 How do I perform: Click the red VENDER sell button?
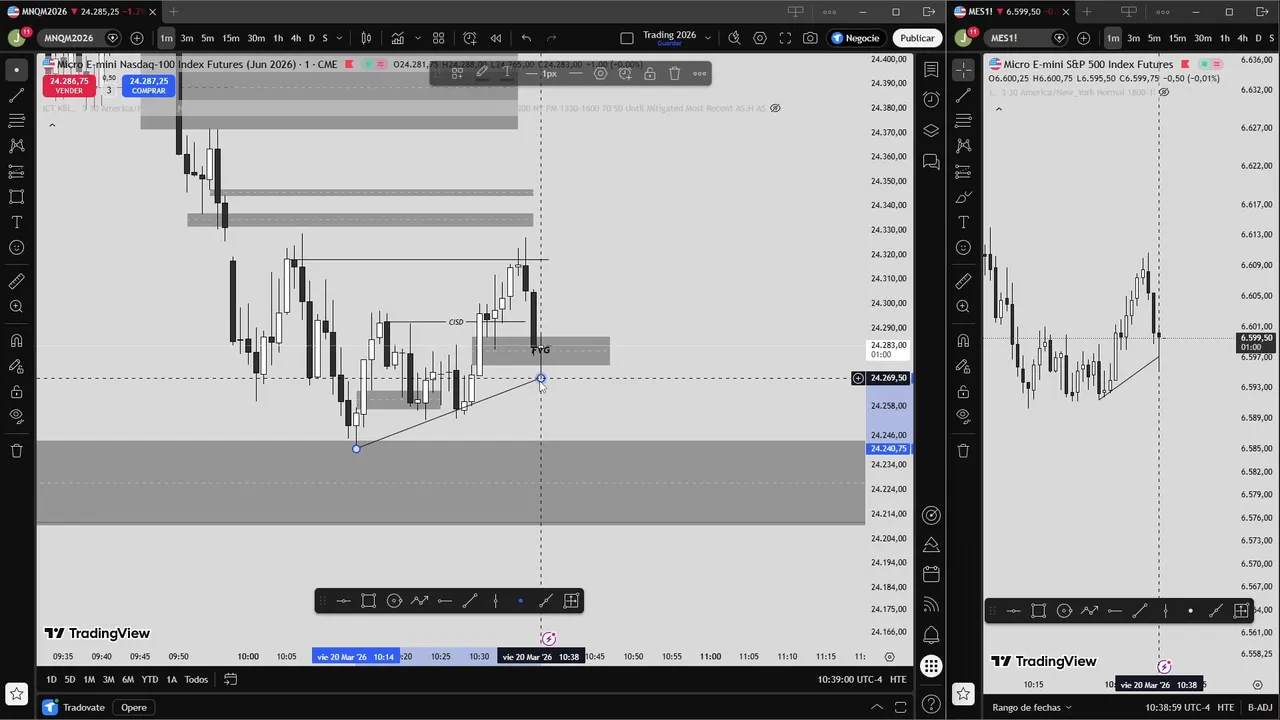tap(69, 85)
